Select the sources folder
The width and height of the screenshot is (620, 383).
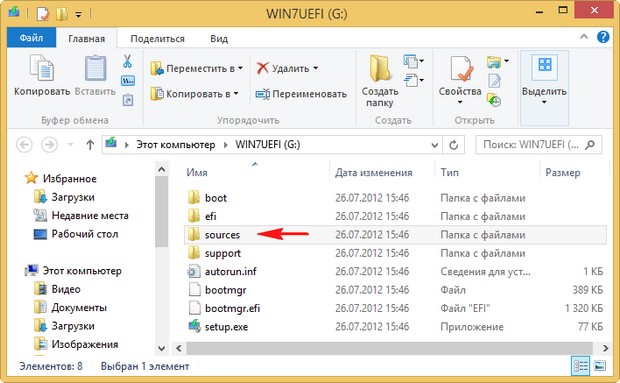[x=395, y=235]
